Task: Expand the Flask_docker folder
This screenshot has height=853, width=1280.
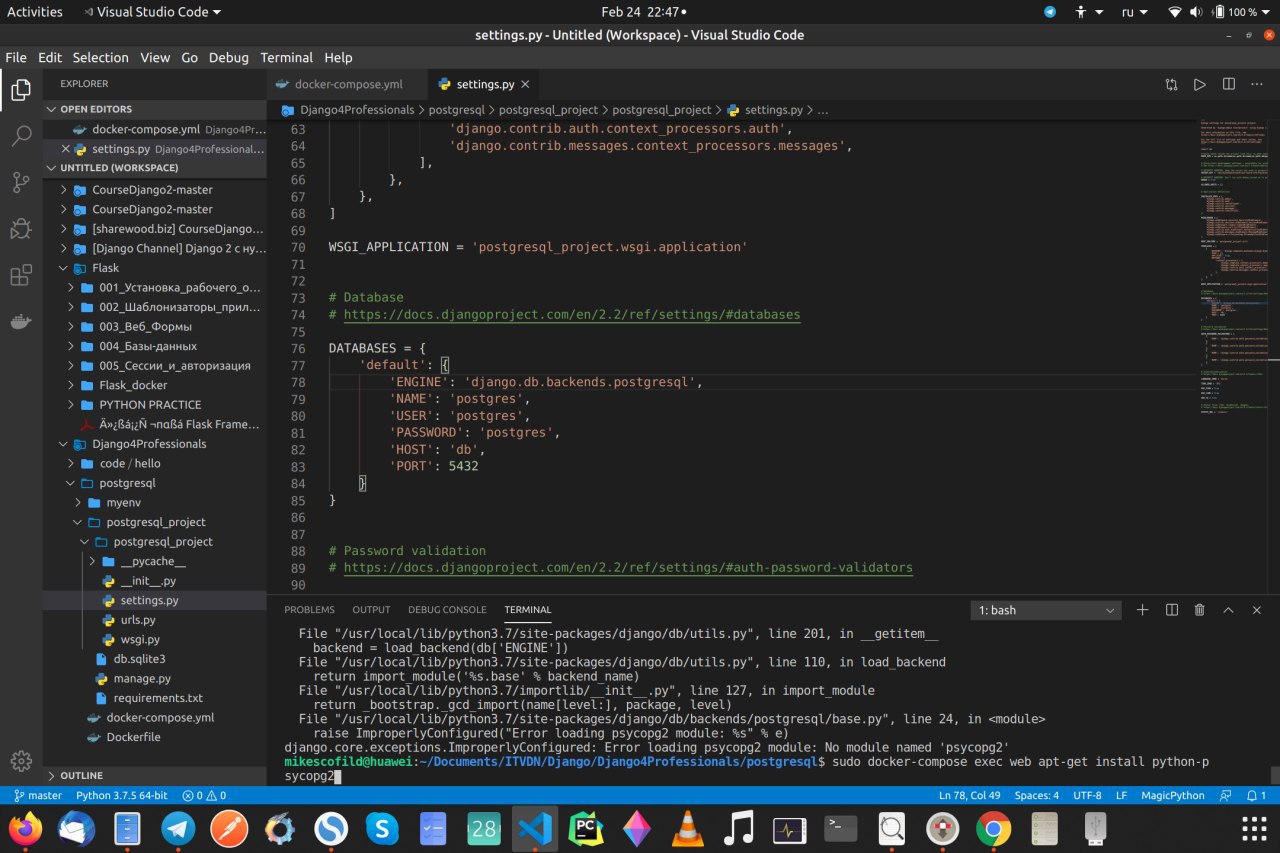Action: (x=155, y=385)
